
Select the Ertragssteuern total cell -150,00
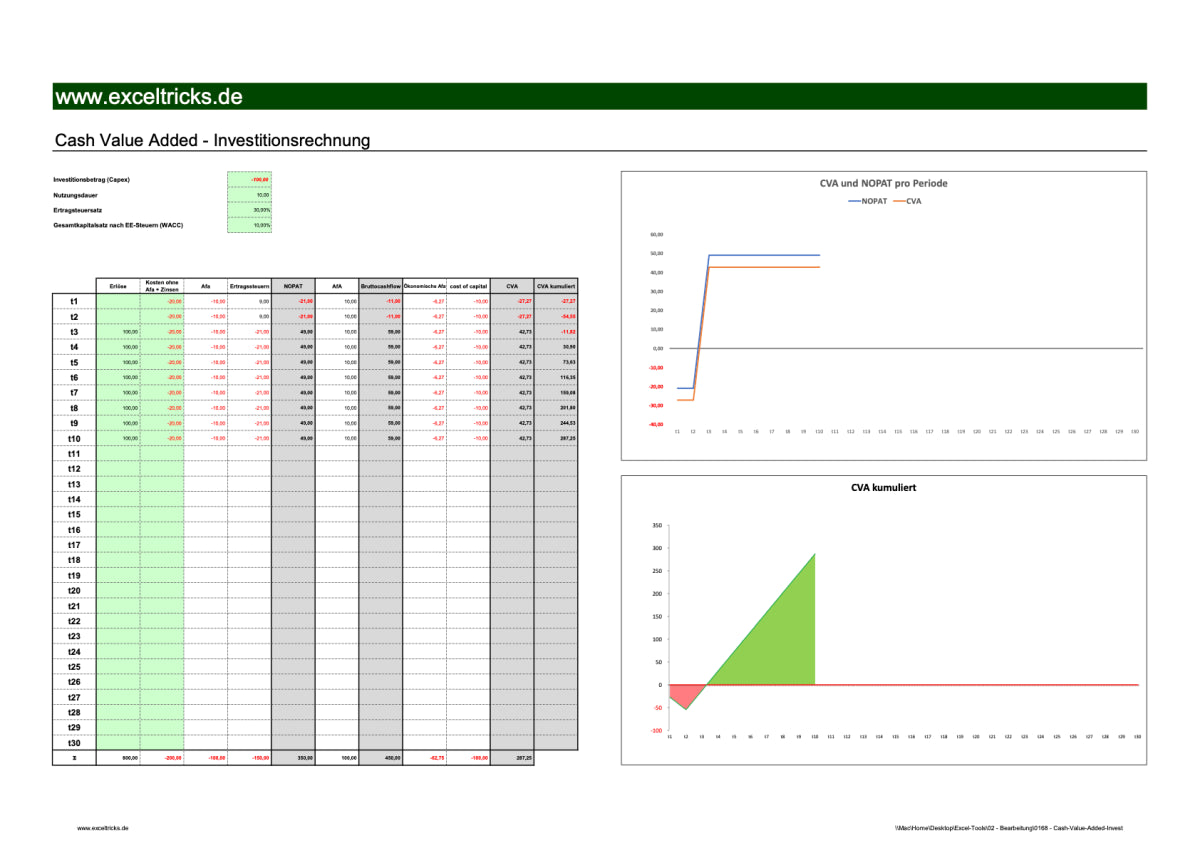[249, 759]
